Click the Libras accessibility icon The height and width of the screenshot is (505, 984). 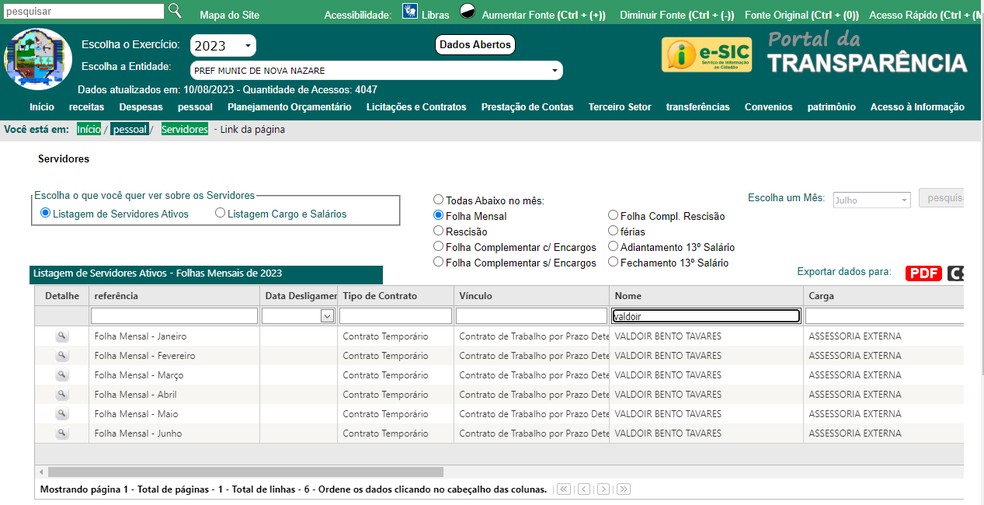tap(410, 11)
